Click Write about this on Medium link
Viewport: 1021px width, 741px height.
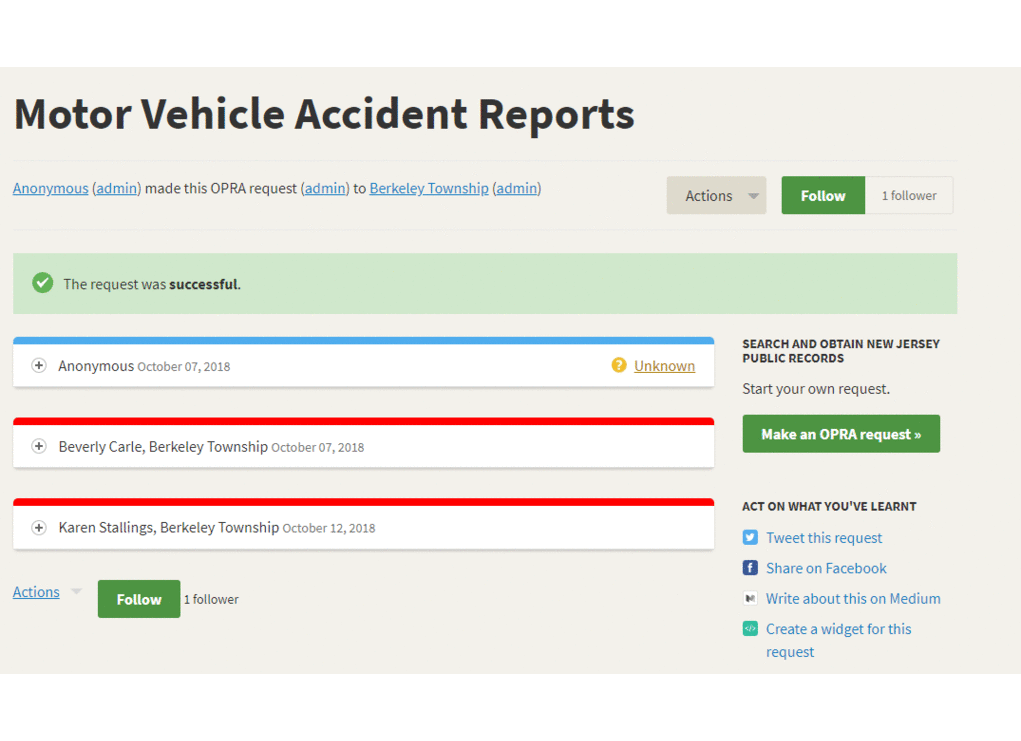[853, 598]
